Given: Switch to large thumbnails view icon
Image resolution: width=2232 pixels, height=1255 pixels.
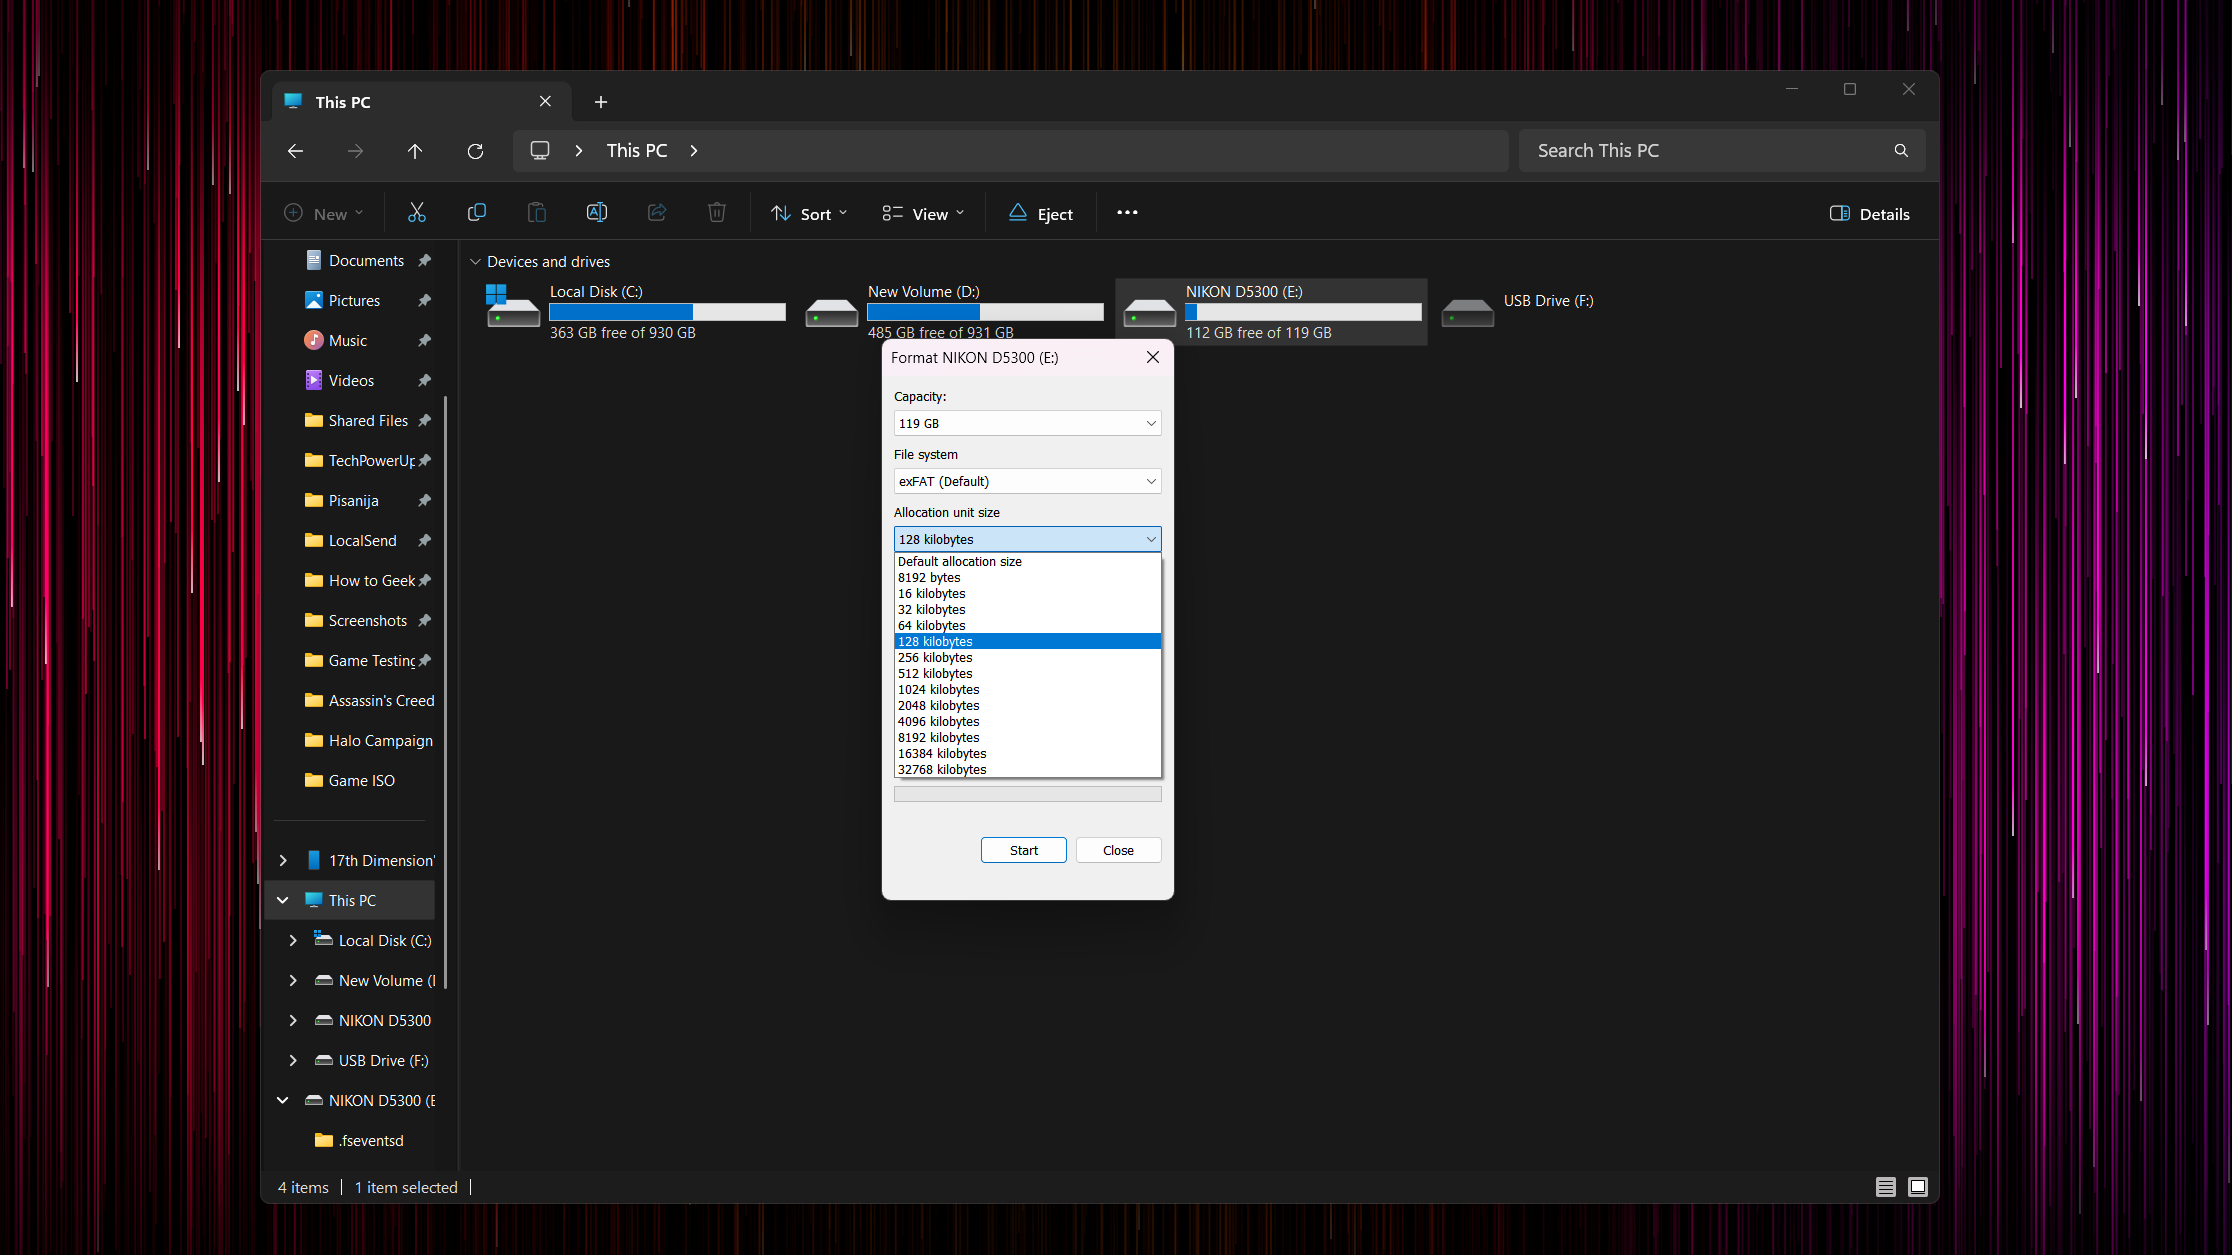Looking at the screenshot, I should pos(1918,1187).
